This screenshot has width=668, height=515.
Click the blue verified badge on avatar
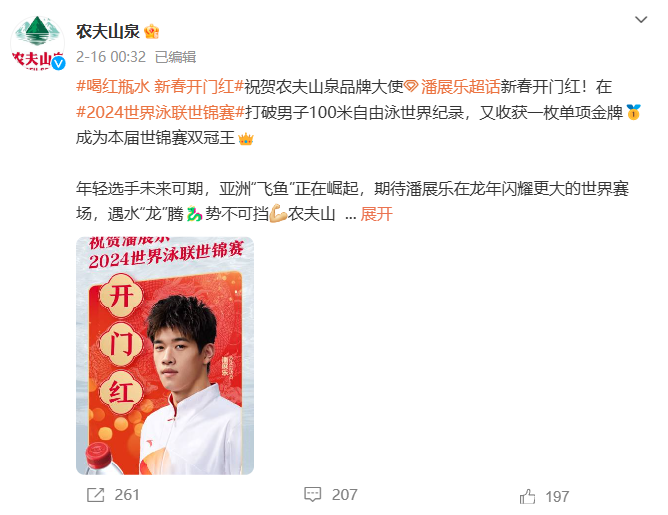(58, 63)
